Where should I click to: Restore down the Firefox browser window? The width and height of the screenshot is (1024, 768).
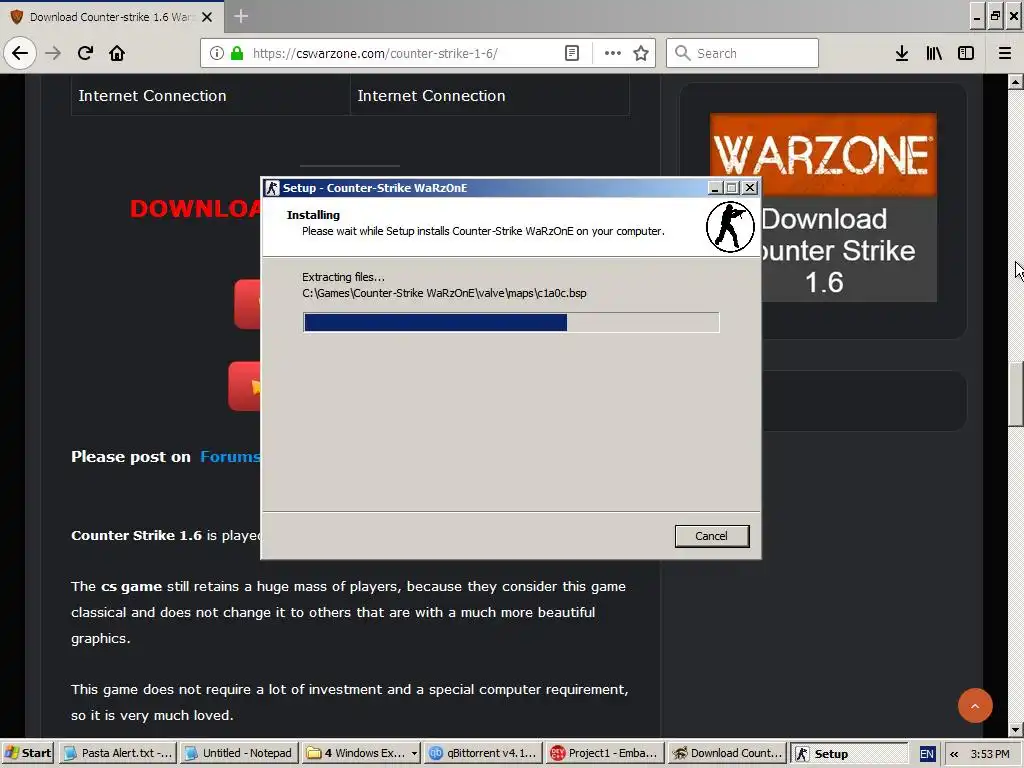pyautogui.click(x=995, y=17)
